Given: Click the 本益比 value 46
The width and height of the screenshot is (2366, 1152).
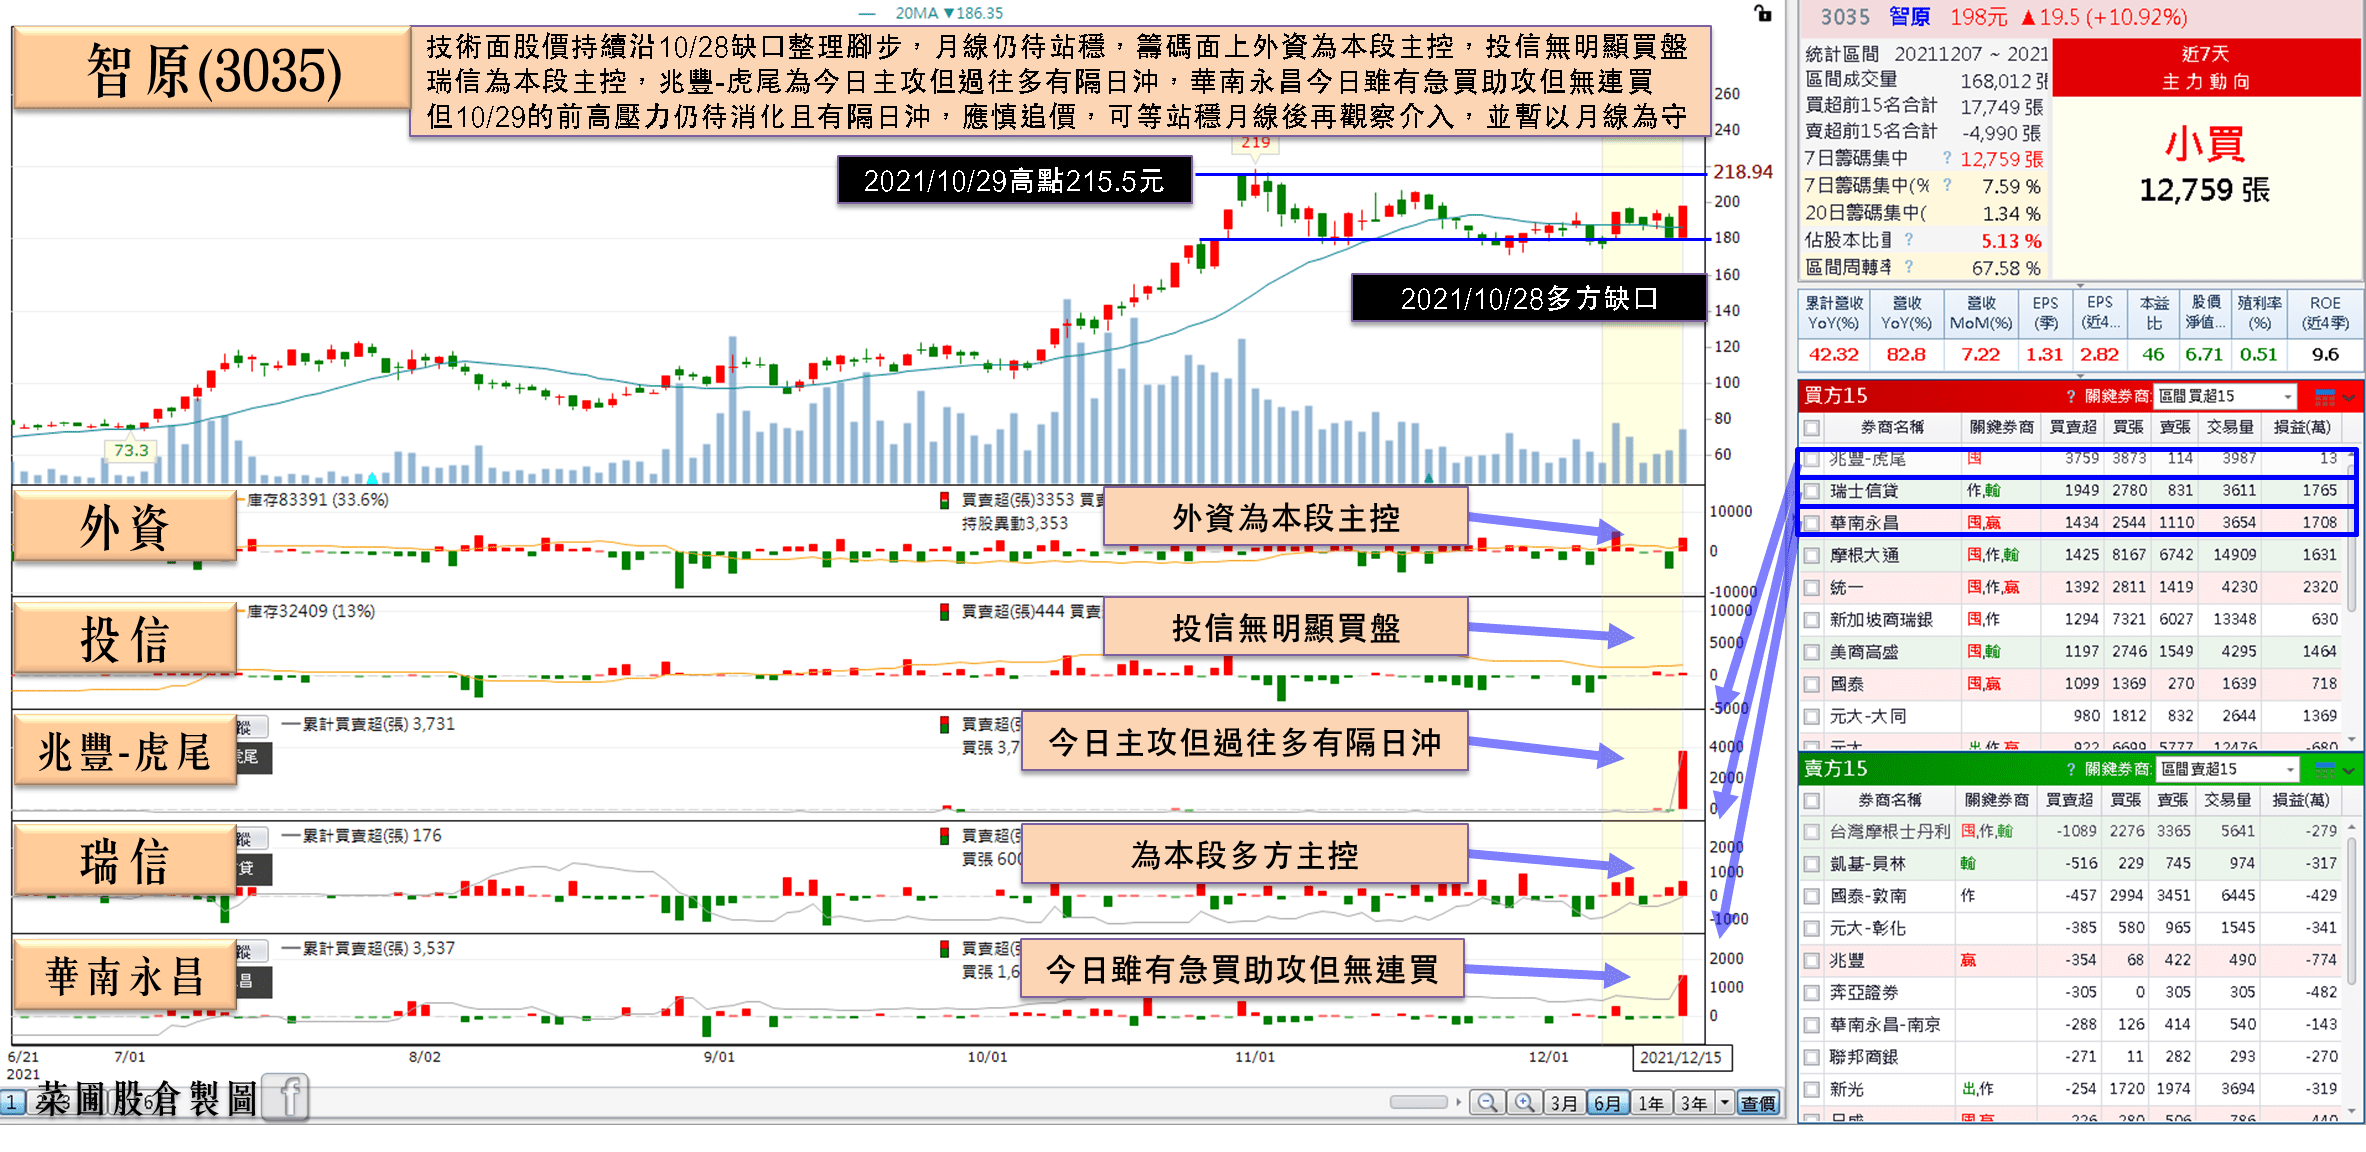Looking at the screenshot, I should tap(2153, 354).
